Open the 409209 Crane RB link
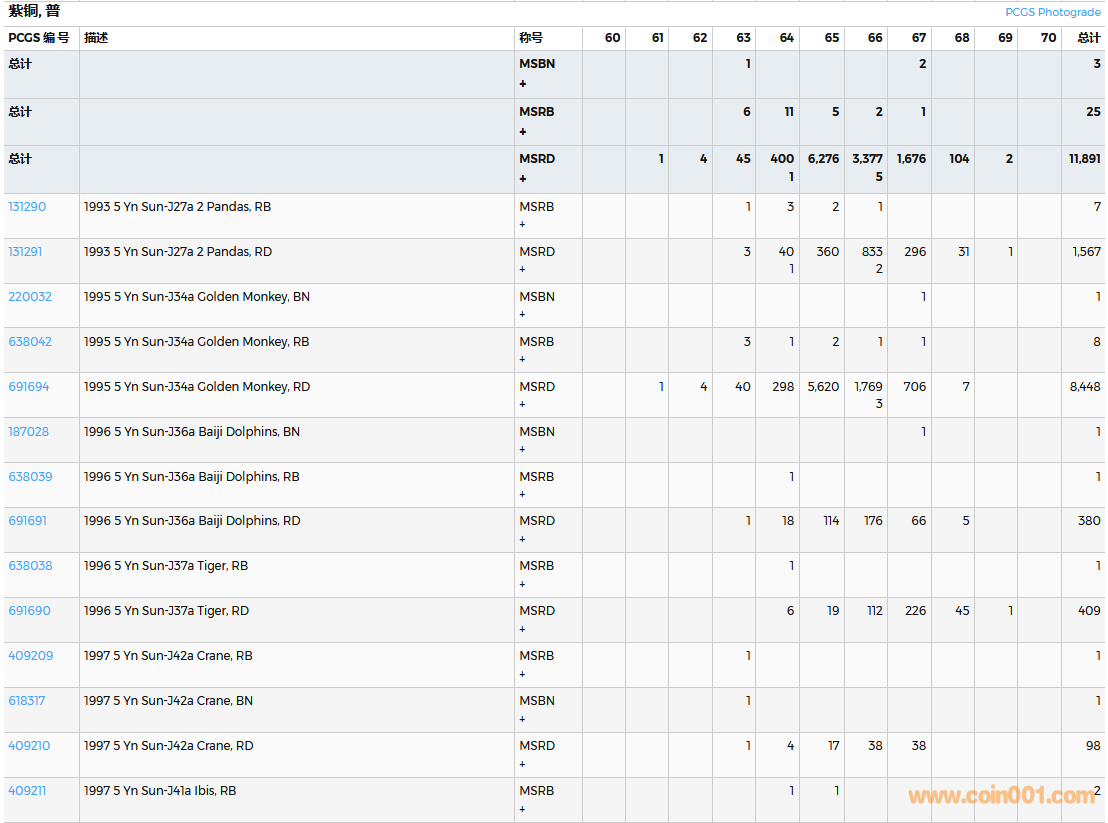The image size is (1108, 823). 30,656
